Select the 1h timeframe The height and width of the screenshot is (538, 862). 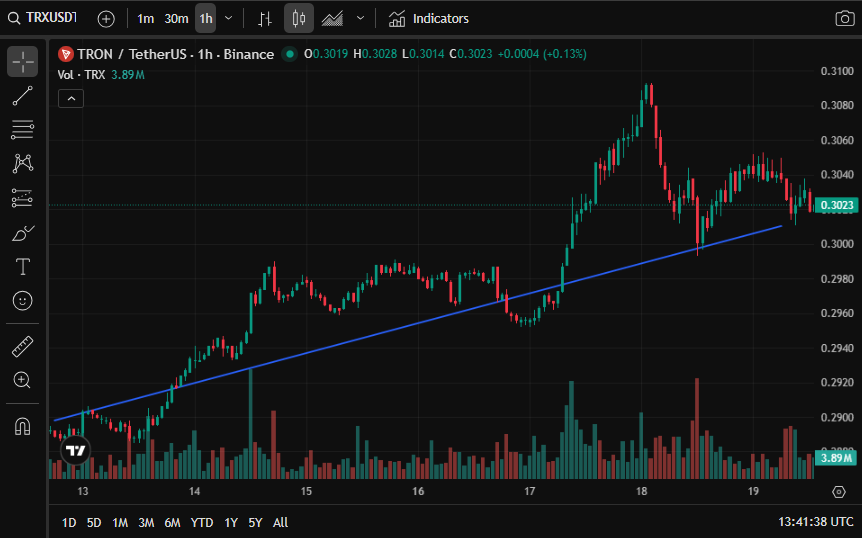click(x=206, y=19)
